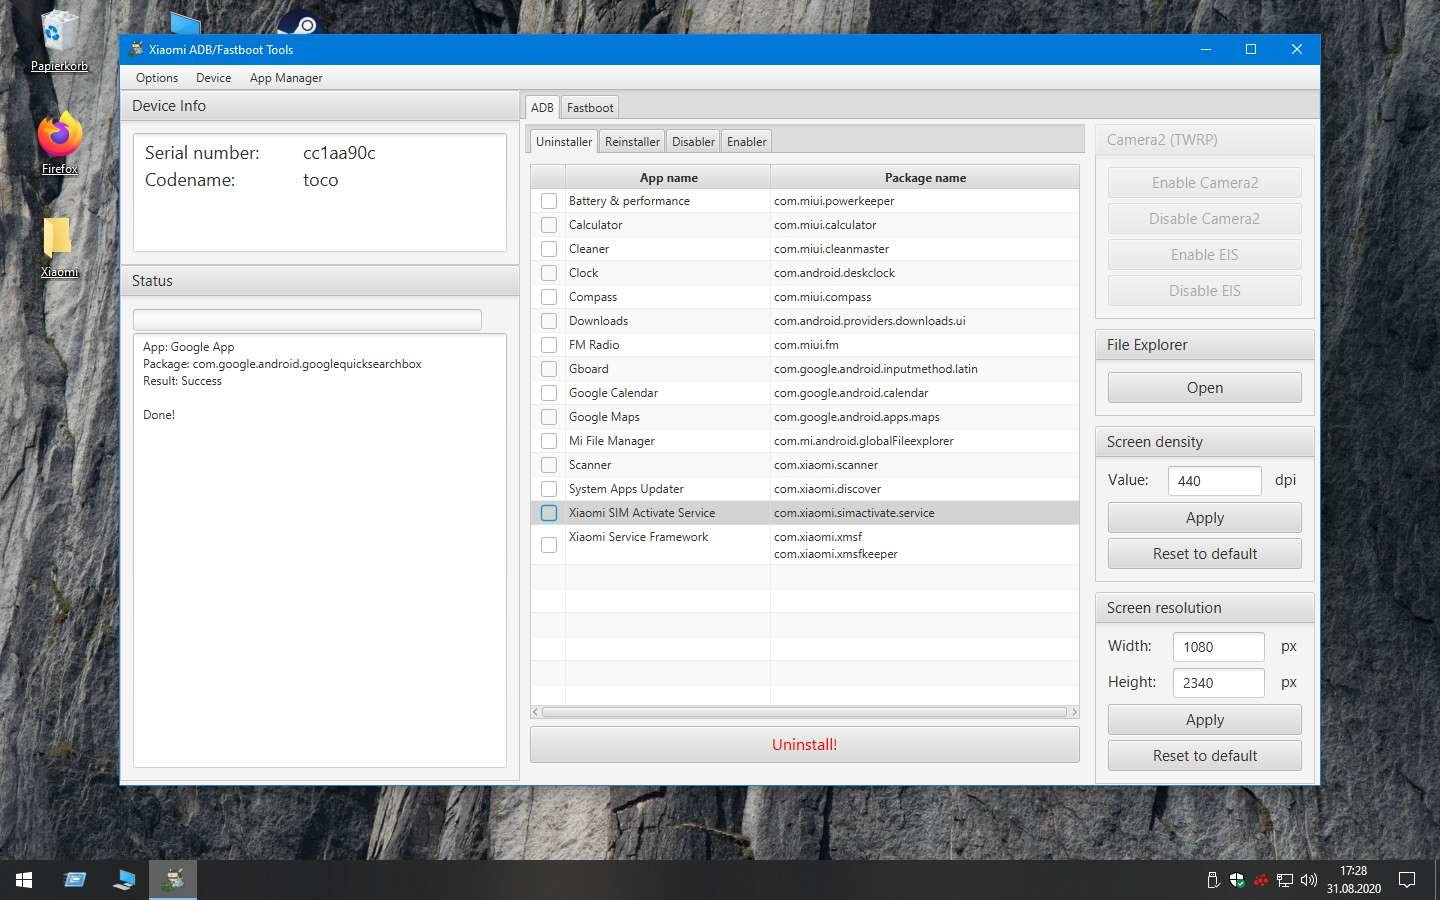Click the Status progress bar
This screenshot has width=1440, height=900.
click(307, 319)
